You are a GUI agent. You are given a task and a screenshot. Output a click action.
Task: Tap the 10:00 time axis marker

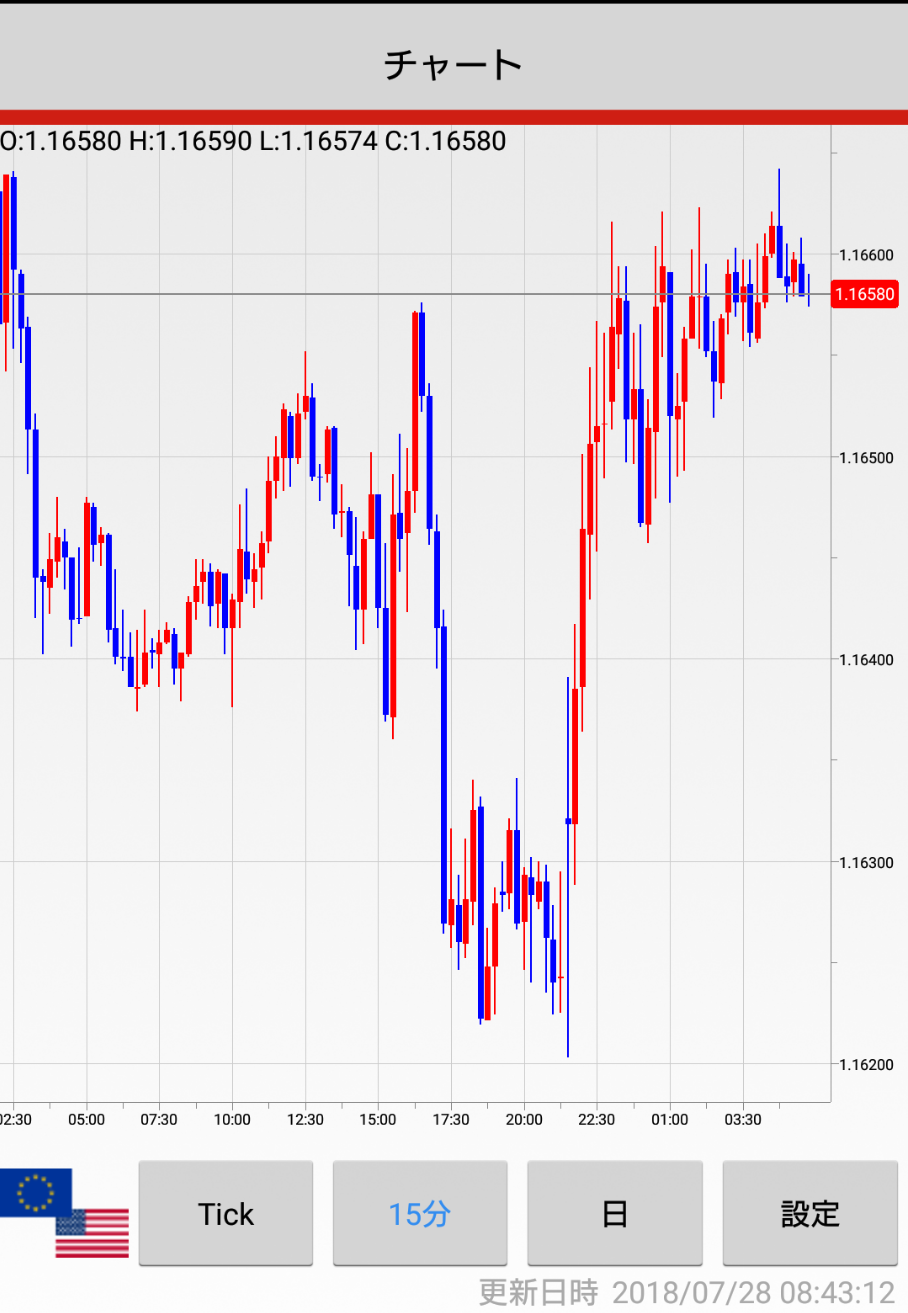coord(232,1120)
